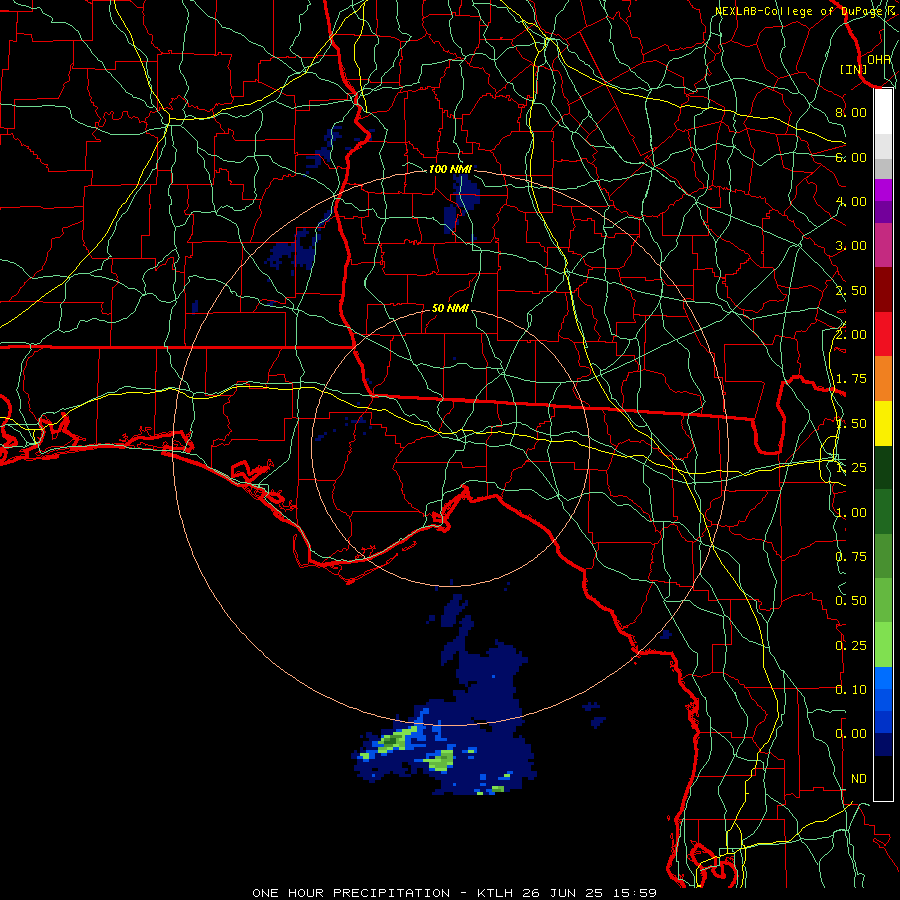This screenshot has width=900, height=900.
Task: Click the bright red swatch near 2.00
Action: (883, 334)
